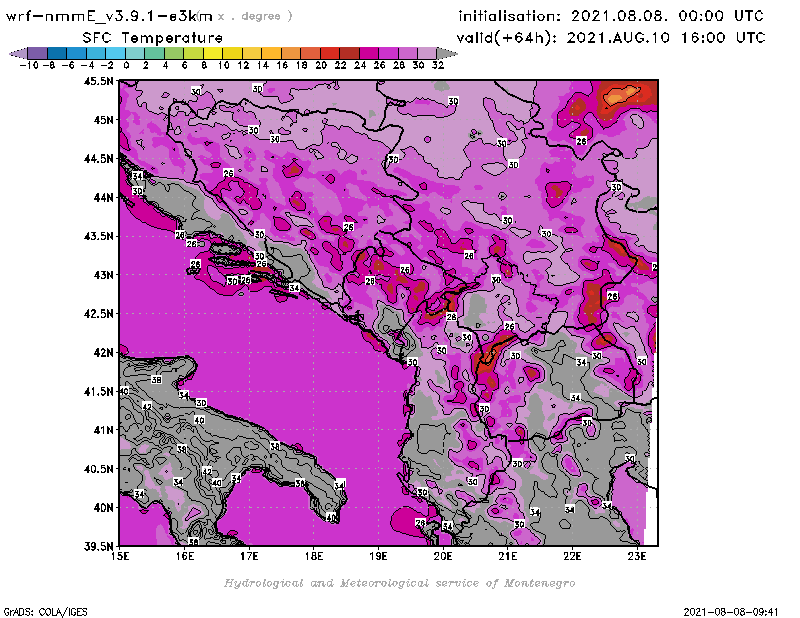Click the '18E' longitude label
The image size is (800, 618).
coord(314,556)
